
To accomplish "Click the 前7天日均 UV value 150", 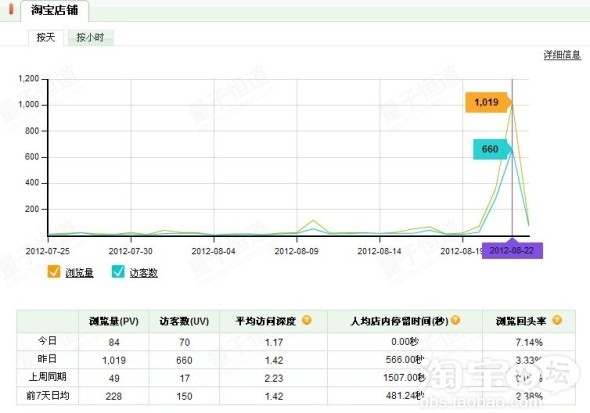I will click(x=184, y=396).
